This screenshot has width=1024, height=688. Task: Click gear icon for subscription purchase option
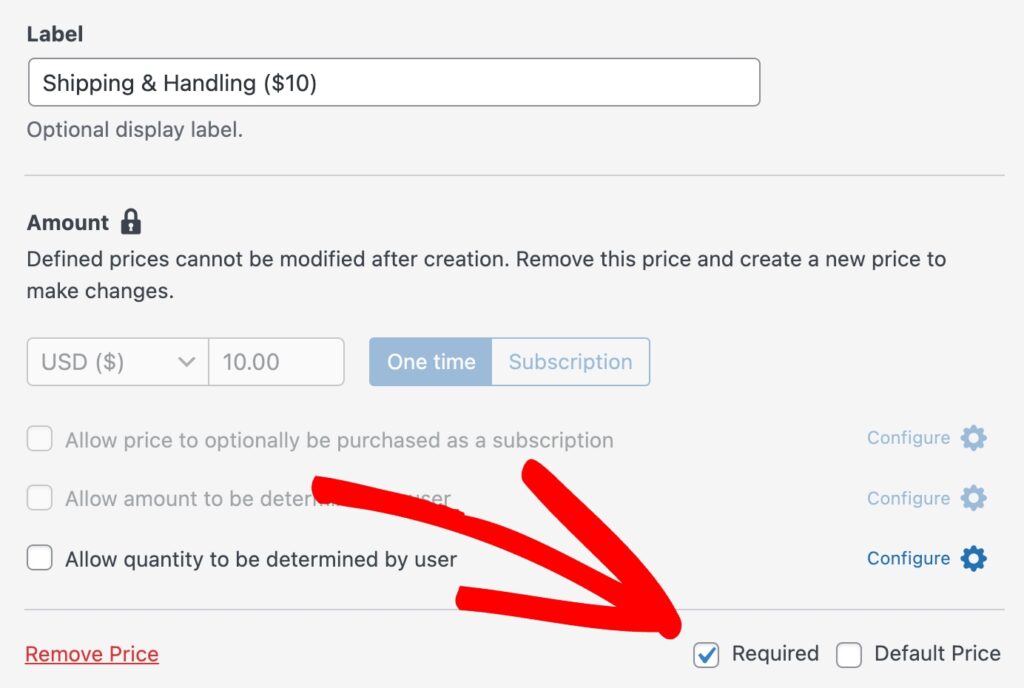pyautogui.click(x=973, y=438)
